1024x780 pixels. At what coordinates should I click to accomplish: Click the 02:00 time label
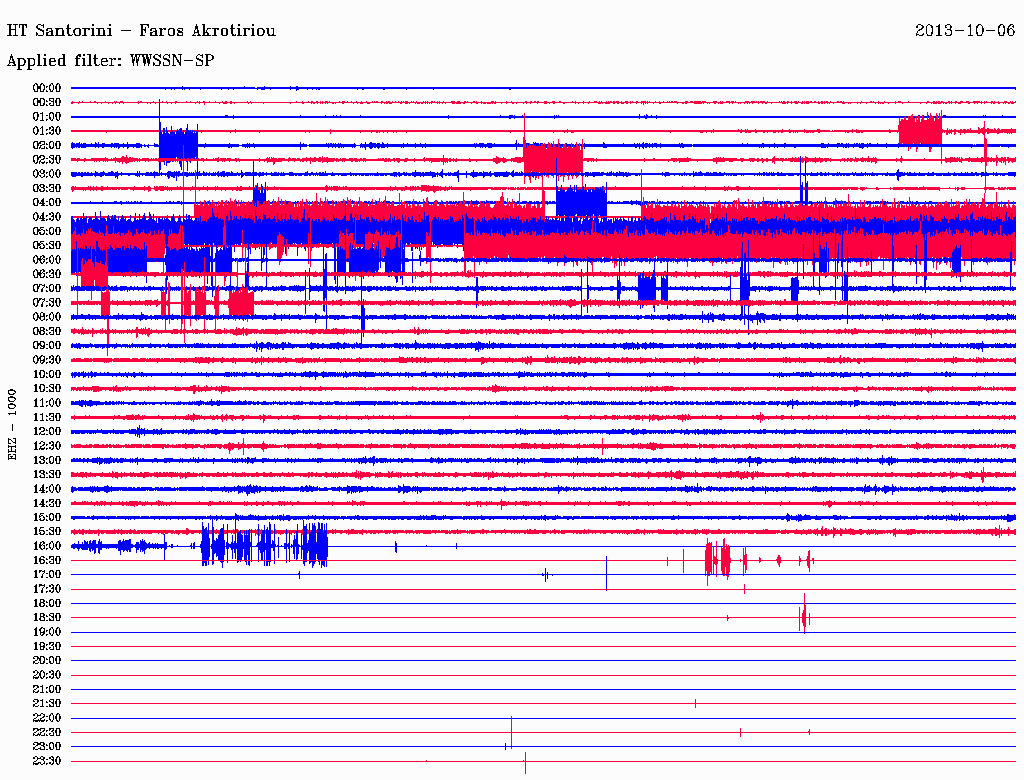[47, 146]
